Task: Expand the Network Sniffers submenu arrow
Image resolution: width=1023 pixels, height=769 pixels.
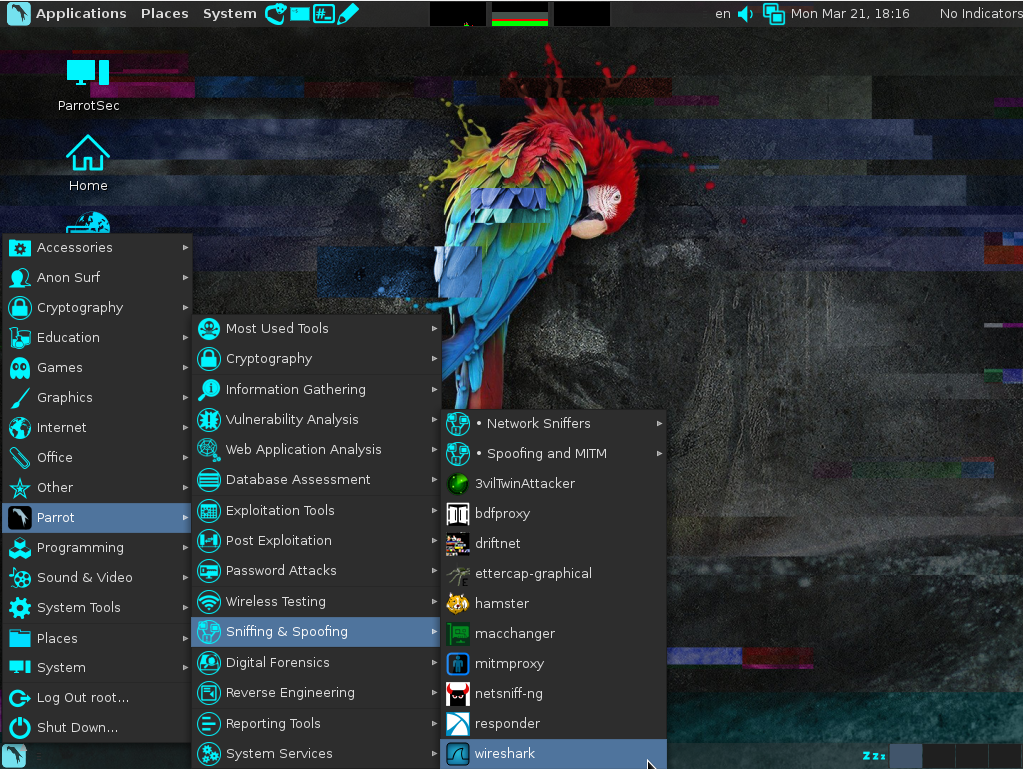Action: tap(659, 423)
